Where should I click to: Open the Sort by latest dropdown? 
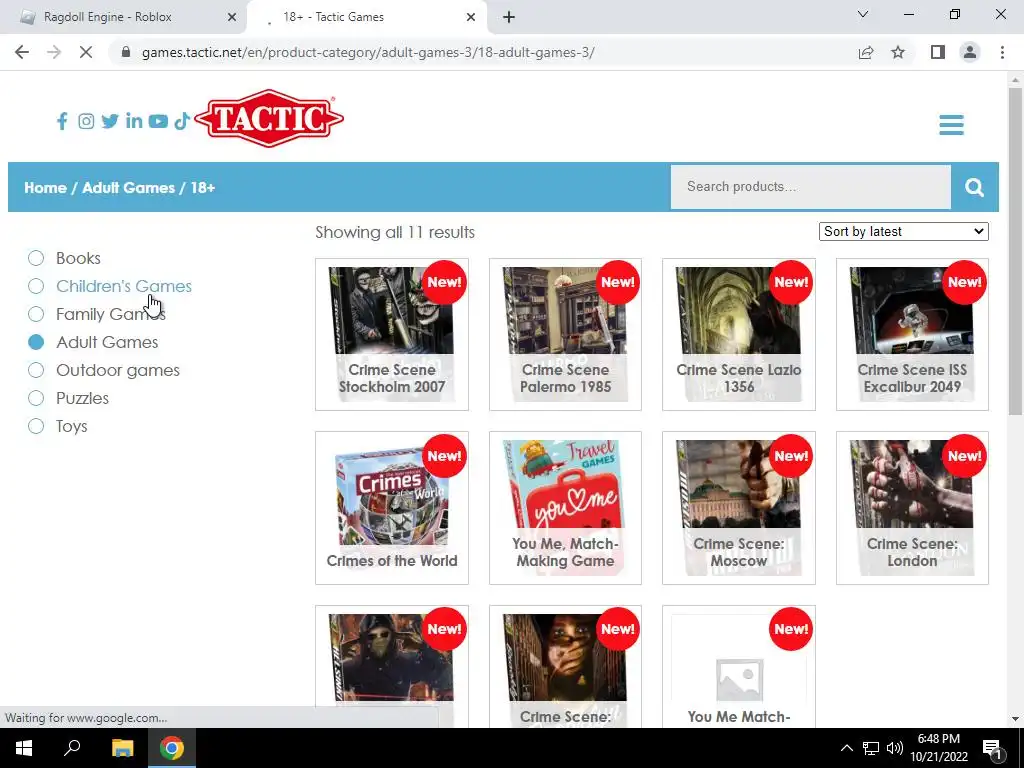[904, 231]
